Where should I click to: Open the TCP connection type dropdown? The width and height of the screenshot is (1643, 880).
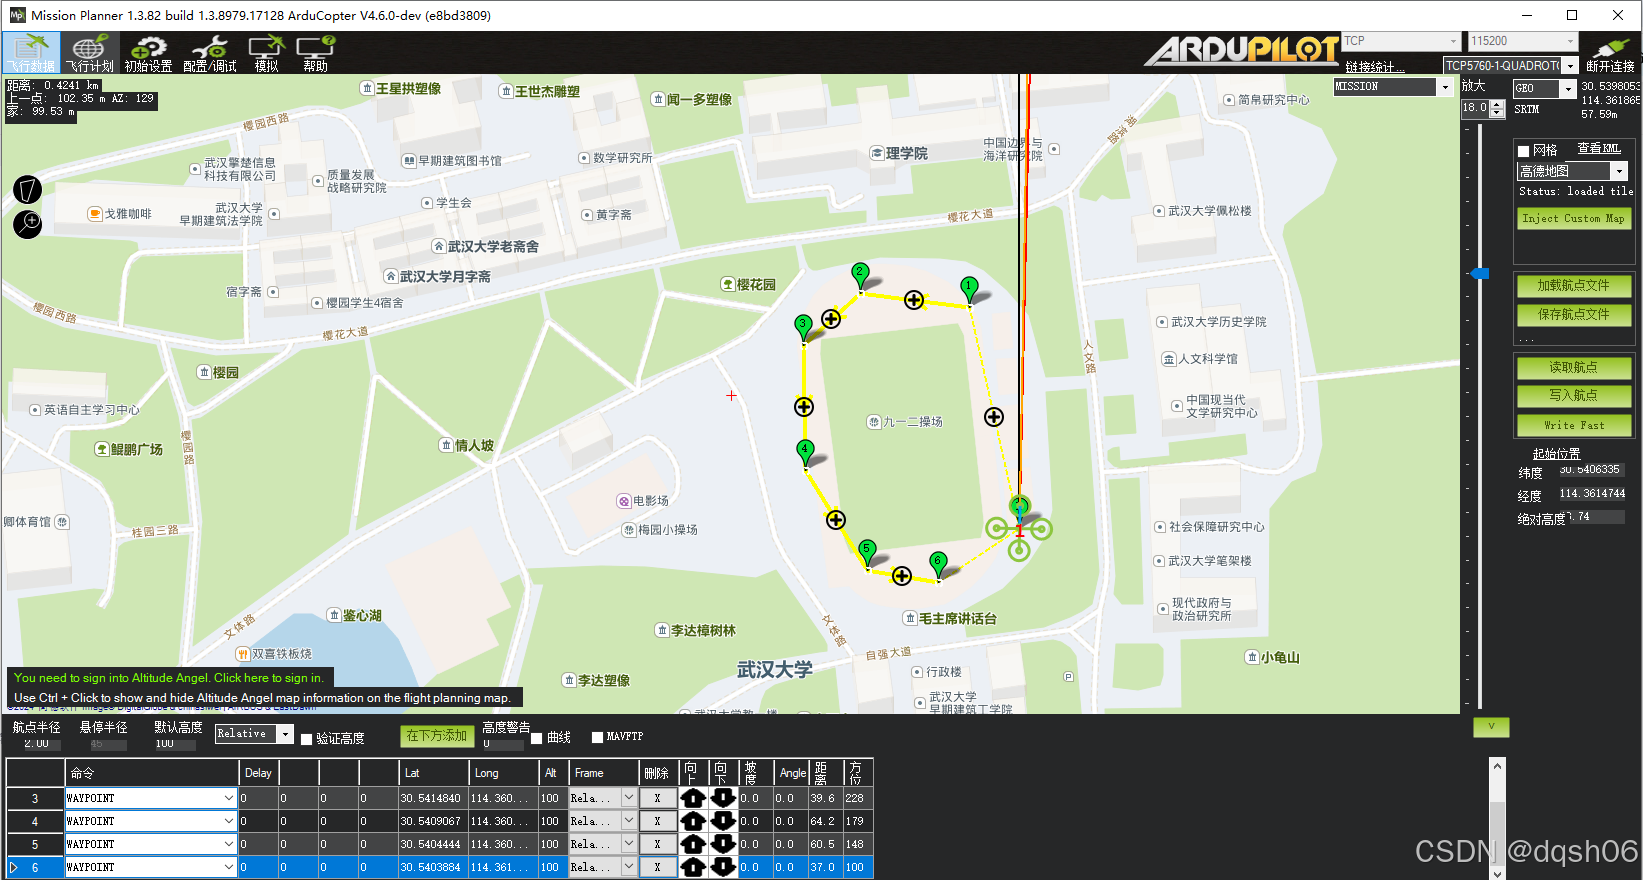pos(1401,41)
